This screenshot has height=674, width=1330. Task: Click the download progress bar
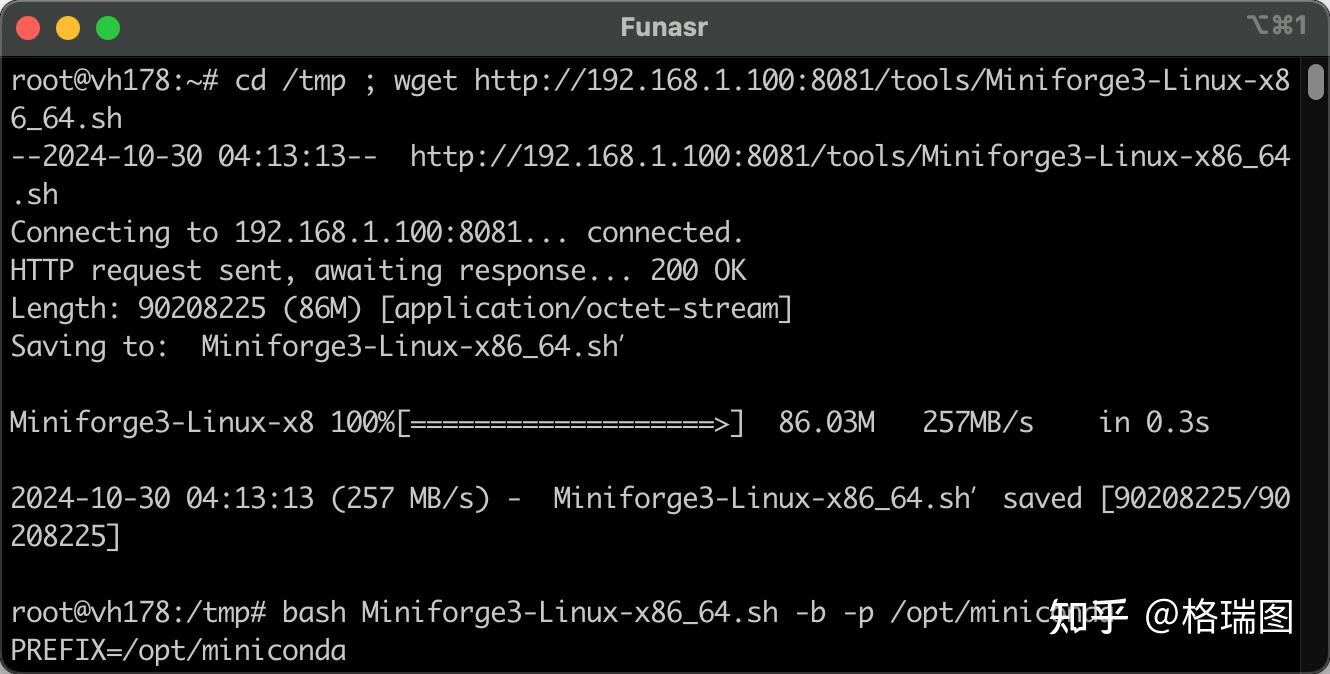(x=570, y=423)
